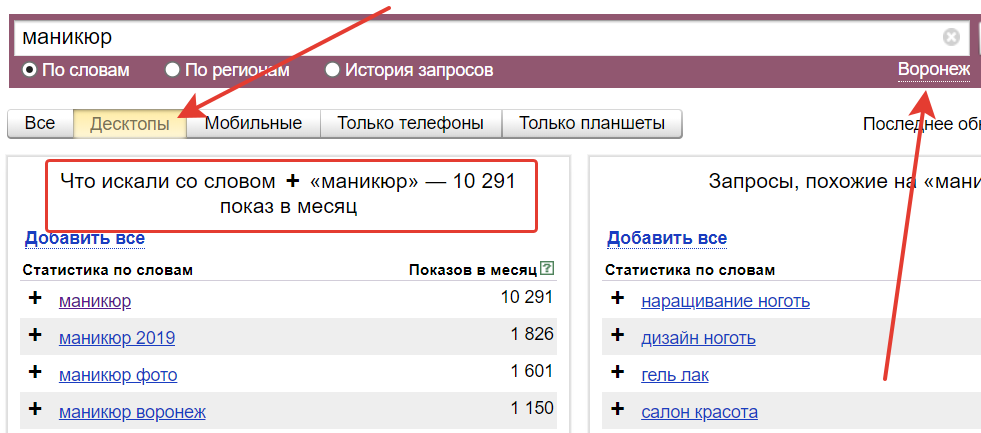Image resolution: width=981 pixels, height=433 pixels.
Task: Click Добавить все in the similar queries column
Action: (x=667, y=238)
